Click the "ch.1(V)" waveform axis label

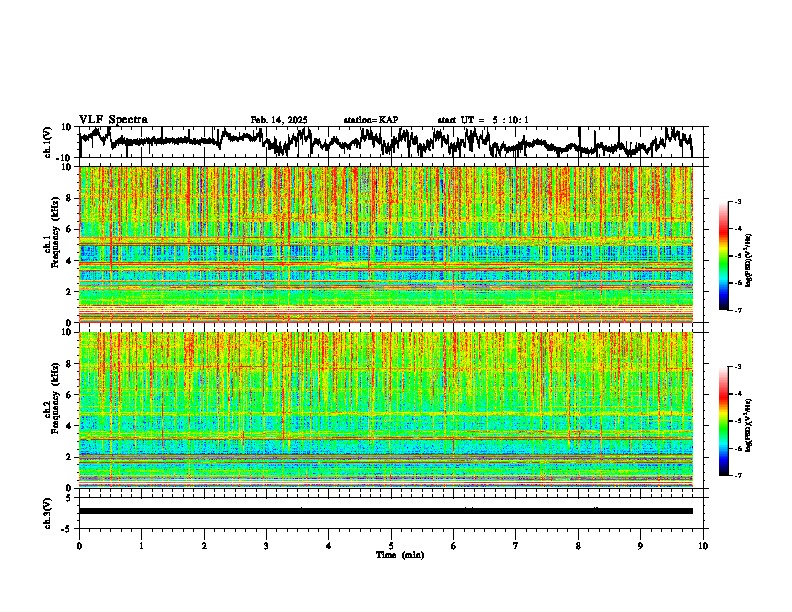pyautogui.click(x=48, y=142)
